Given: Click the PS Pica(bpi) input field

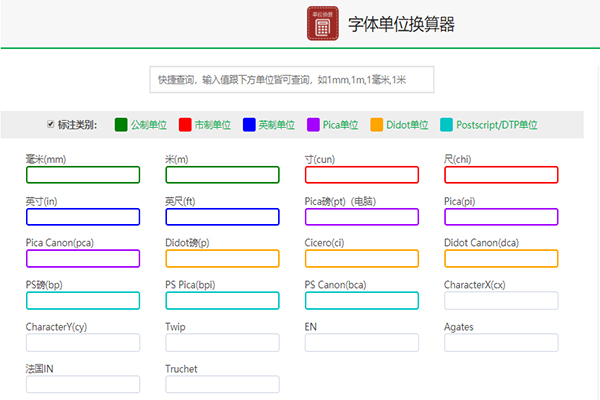Looking at the screenshot, I should coord(222,300).
